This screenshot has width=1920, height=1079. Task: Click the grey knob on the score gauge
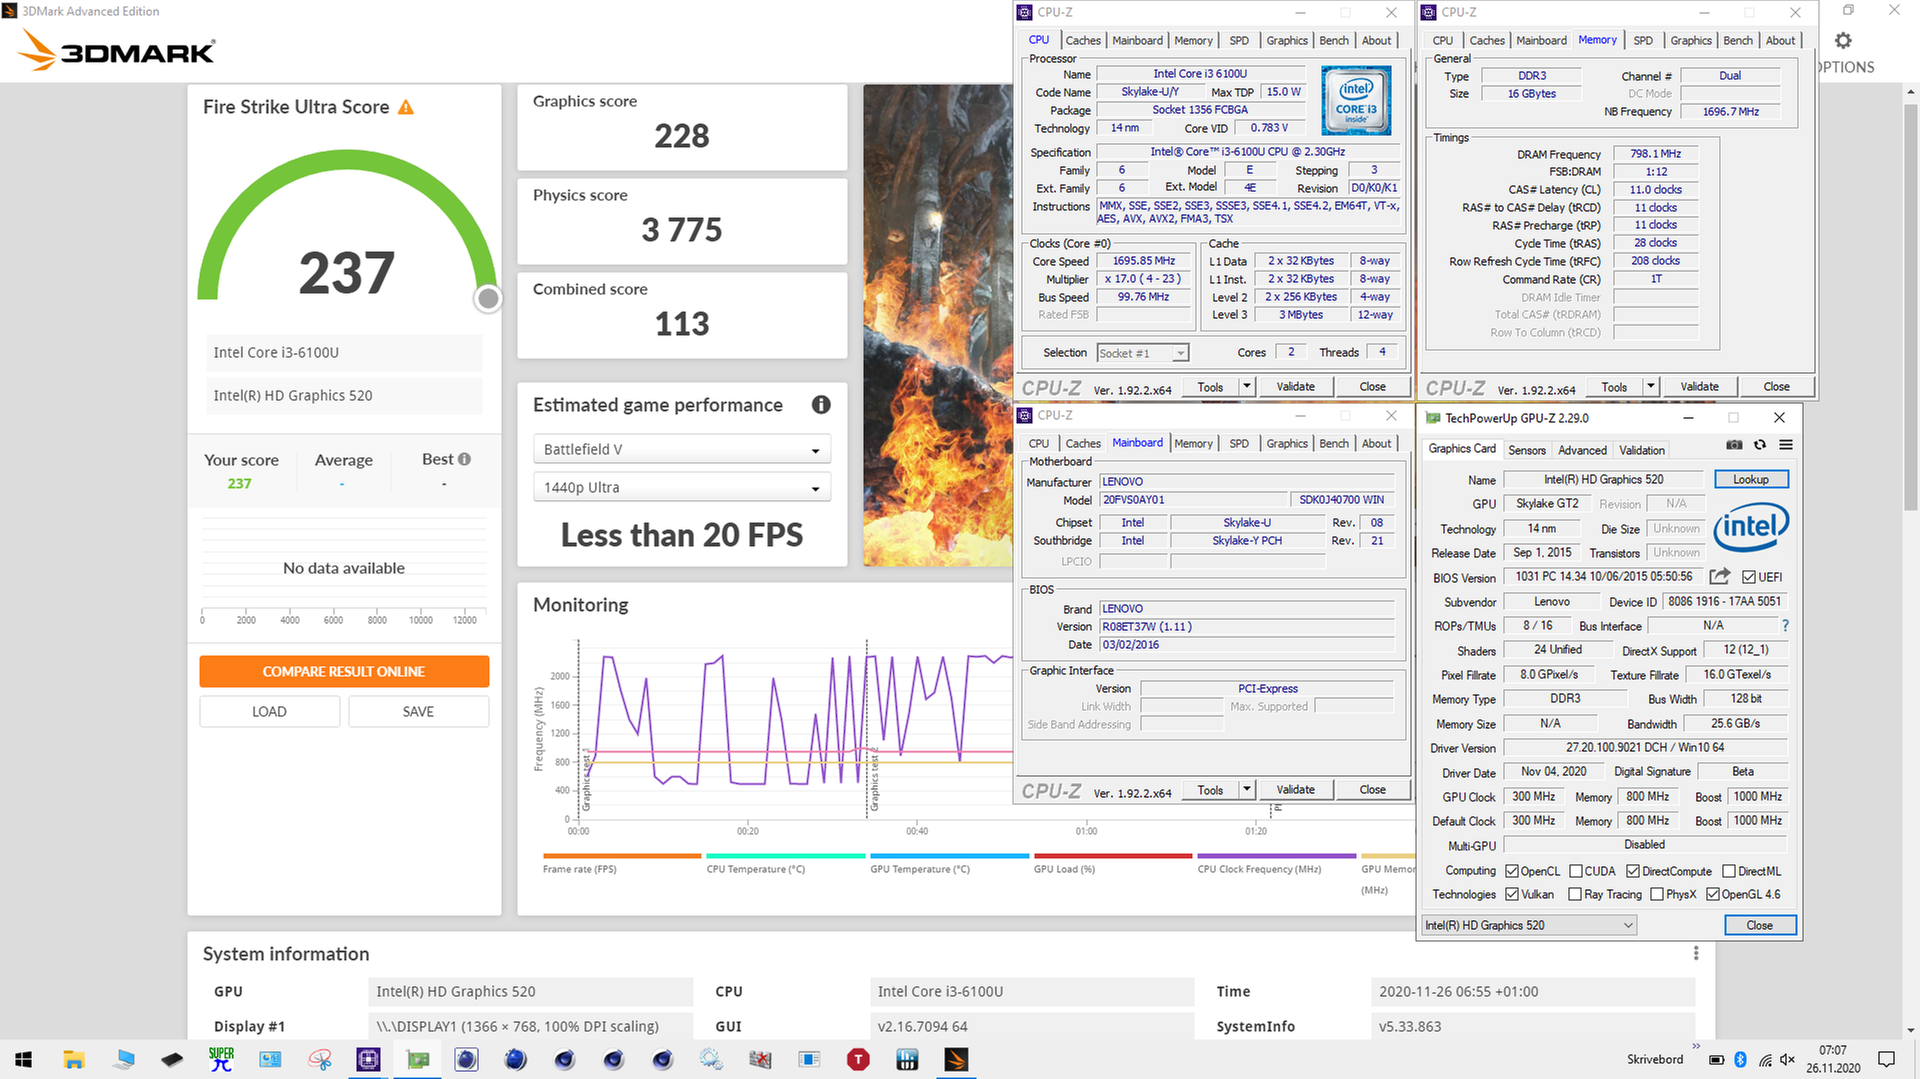pyautogui.click(x=488, y=298)
